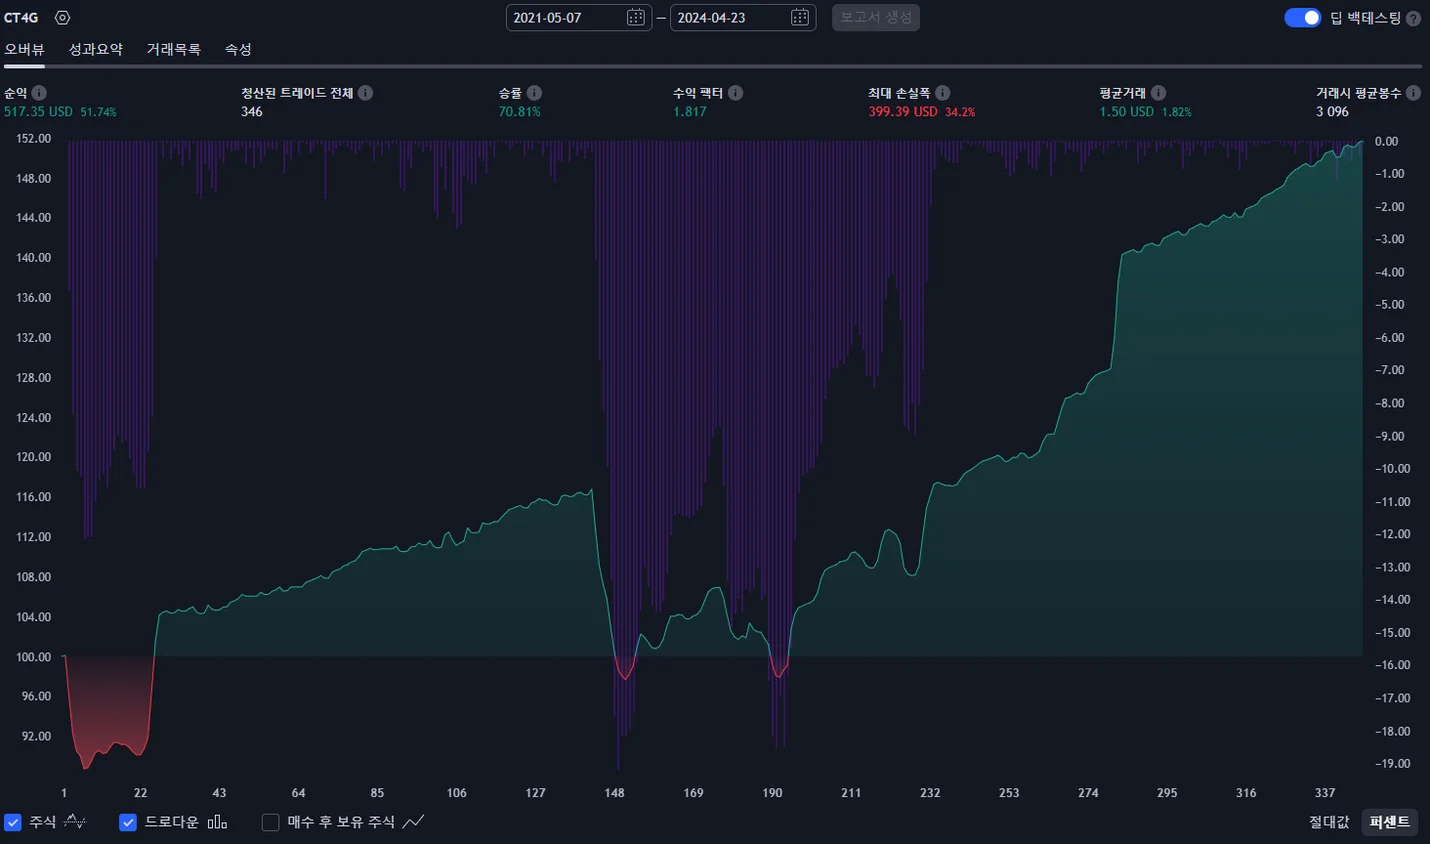The image size is (1430, 844).
Task: Click trade number 148 on bottom axis
Action: 614,793
